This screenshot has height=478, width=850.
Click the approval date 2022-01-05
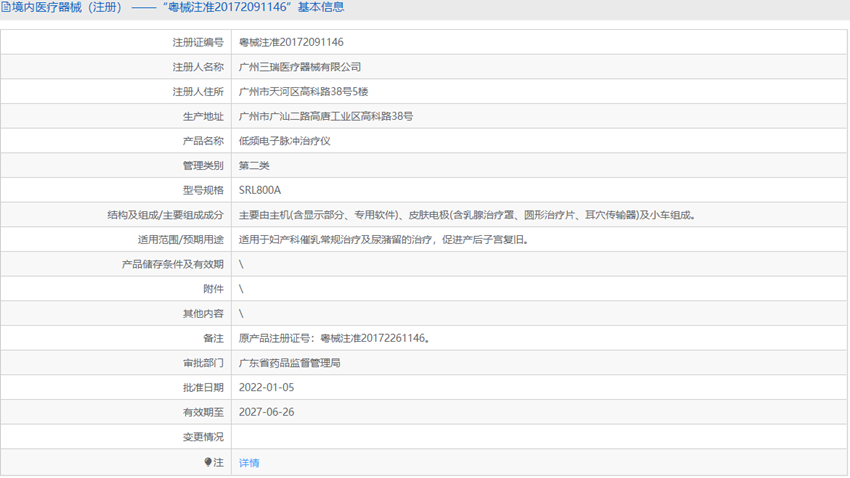(x=266, y=387)
